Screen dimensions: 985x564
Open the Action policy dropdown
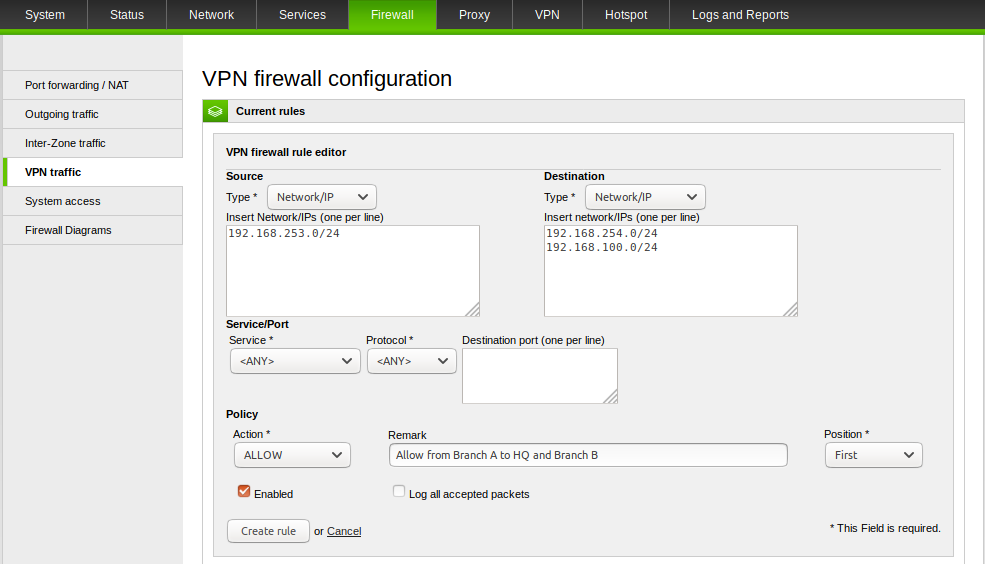pos(291,455)
